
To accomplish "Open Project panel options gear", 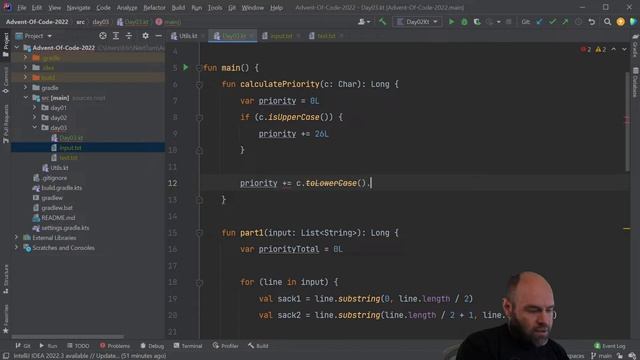I will coord(145,36).
